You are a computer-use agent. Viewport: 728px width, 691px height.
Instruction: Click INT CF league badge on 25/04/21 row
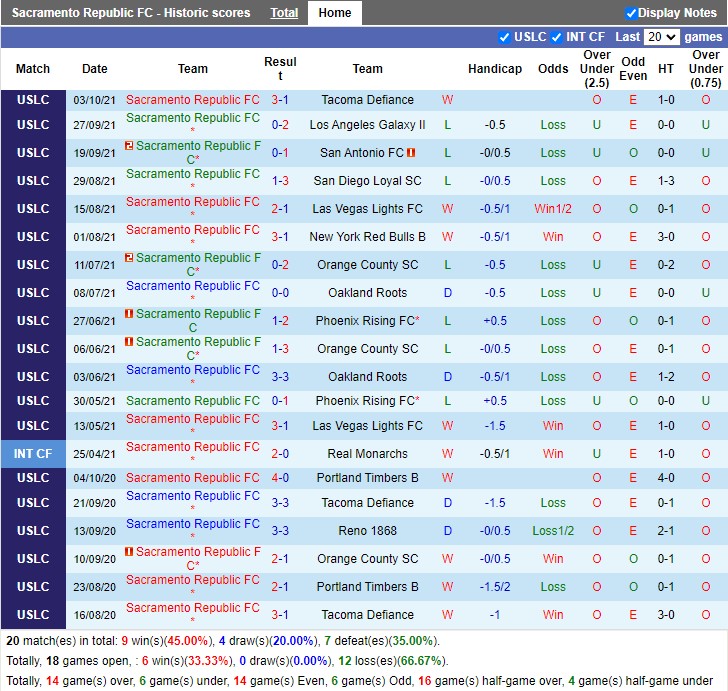(32, 453)
